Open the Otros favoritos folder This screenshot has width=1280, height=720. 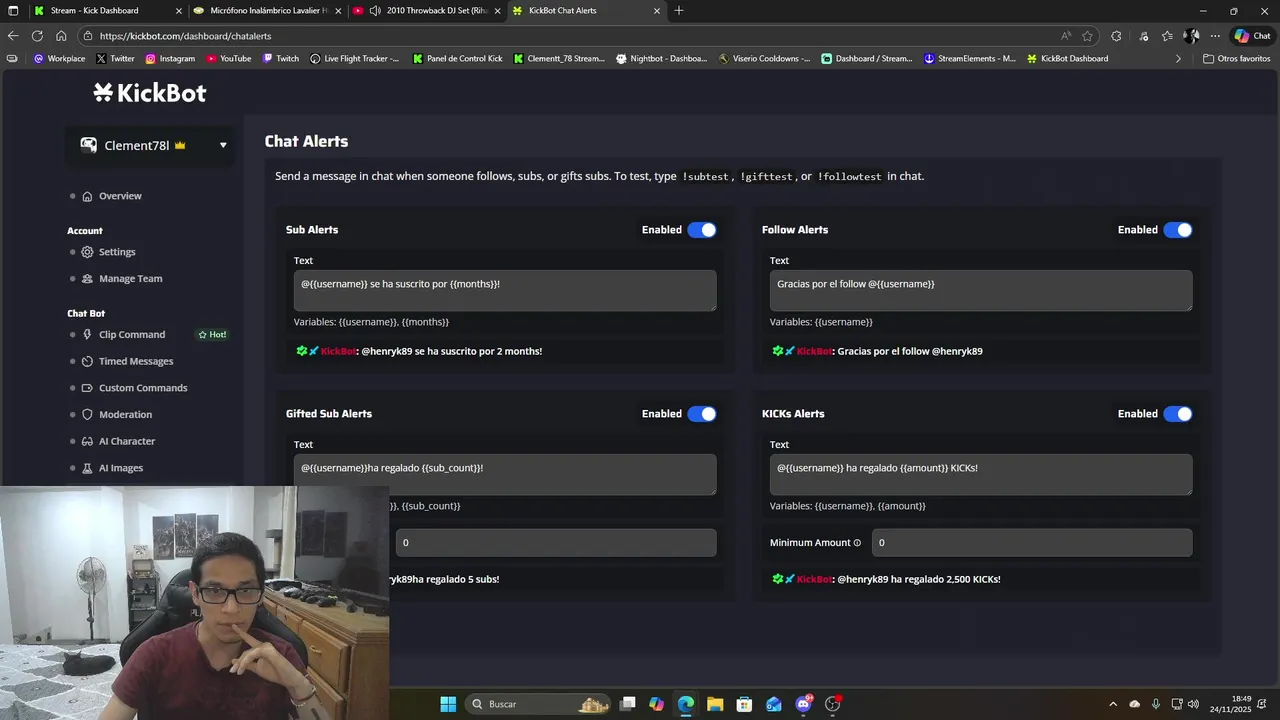[1237, 59]
